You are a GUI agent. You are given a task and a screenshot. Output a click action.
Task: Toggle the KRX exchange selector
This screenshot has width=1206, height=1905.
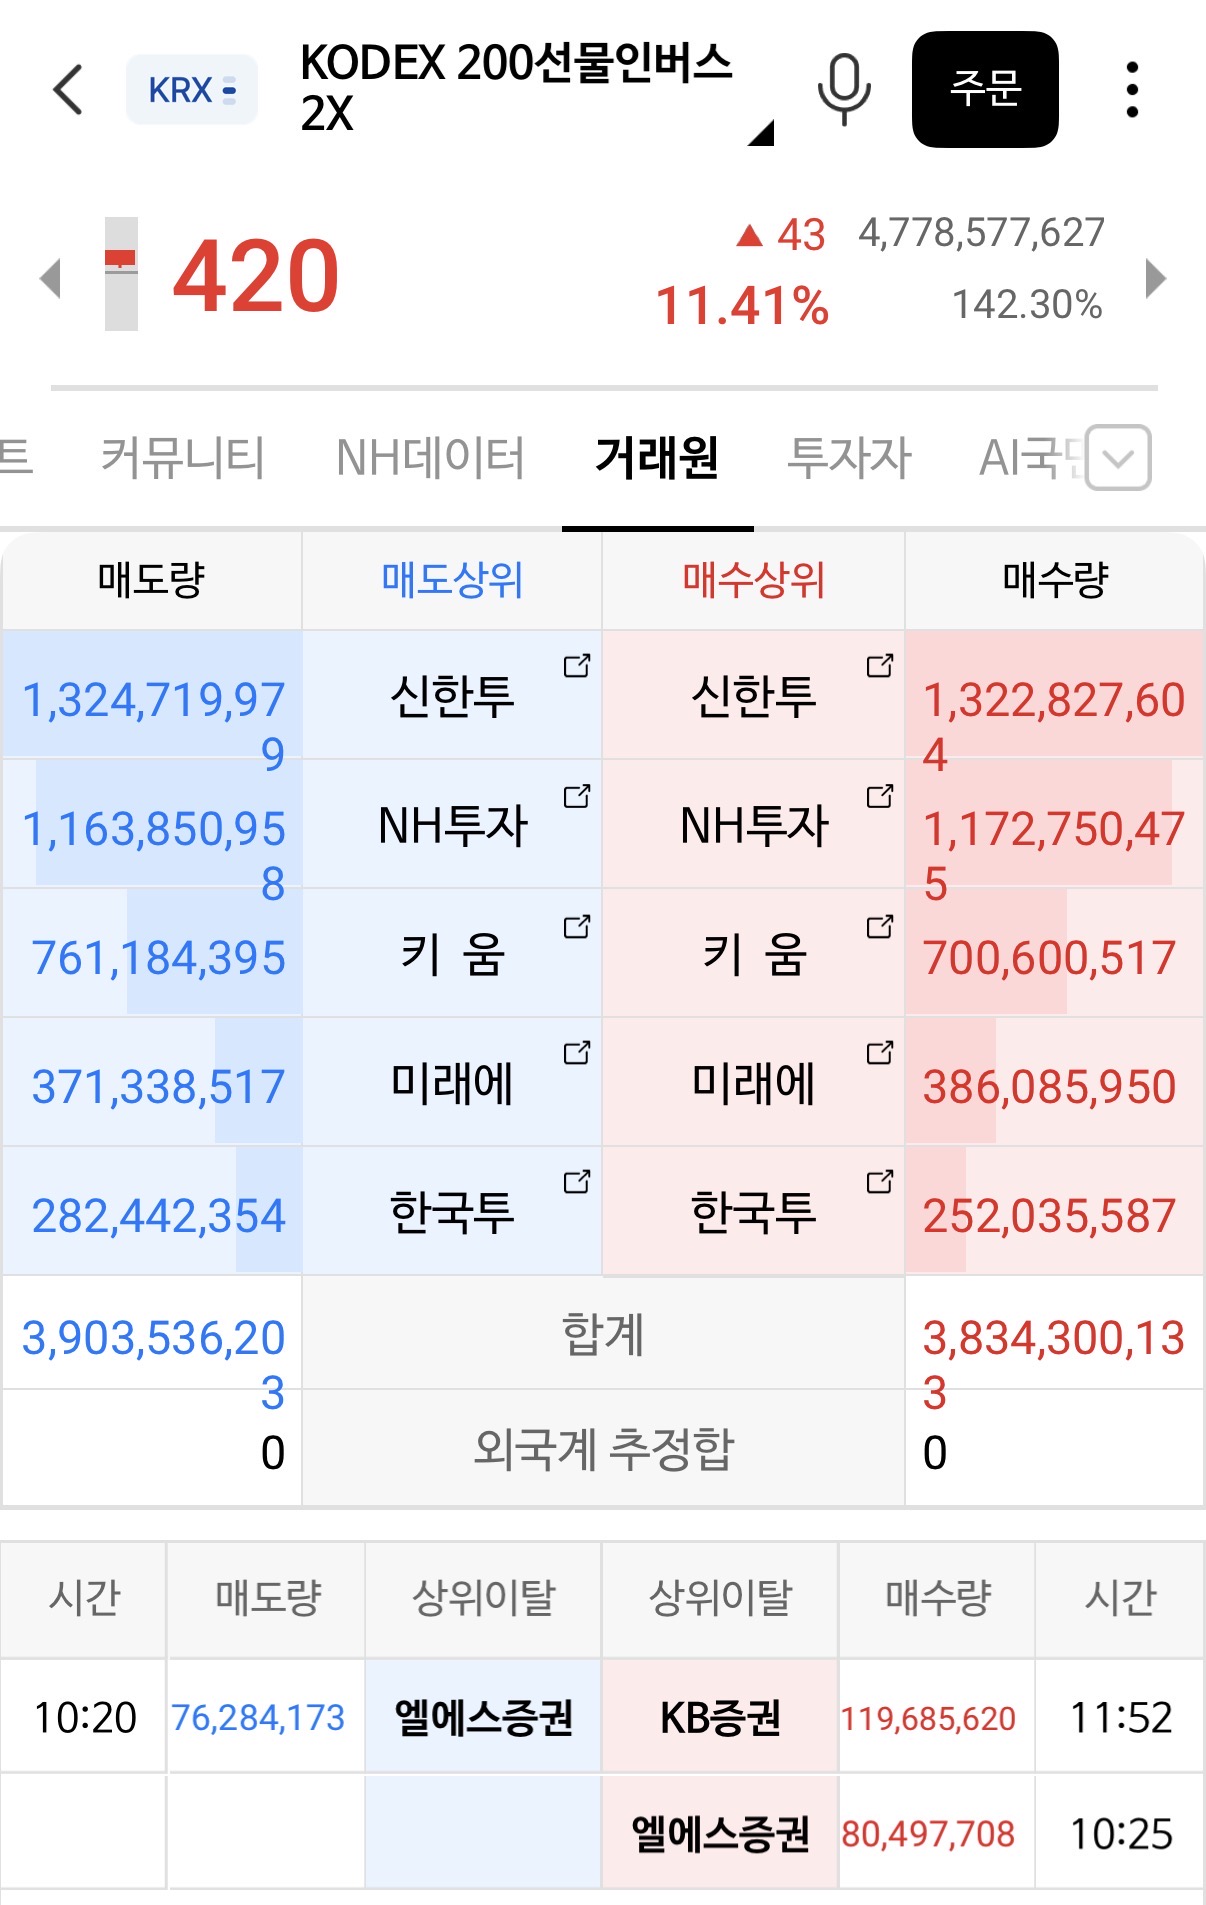(x=192, y=90)
